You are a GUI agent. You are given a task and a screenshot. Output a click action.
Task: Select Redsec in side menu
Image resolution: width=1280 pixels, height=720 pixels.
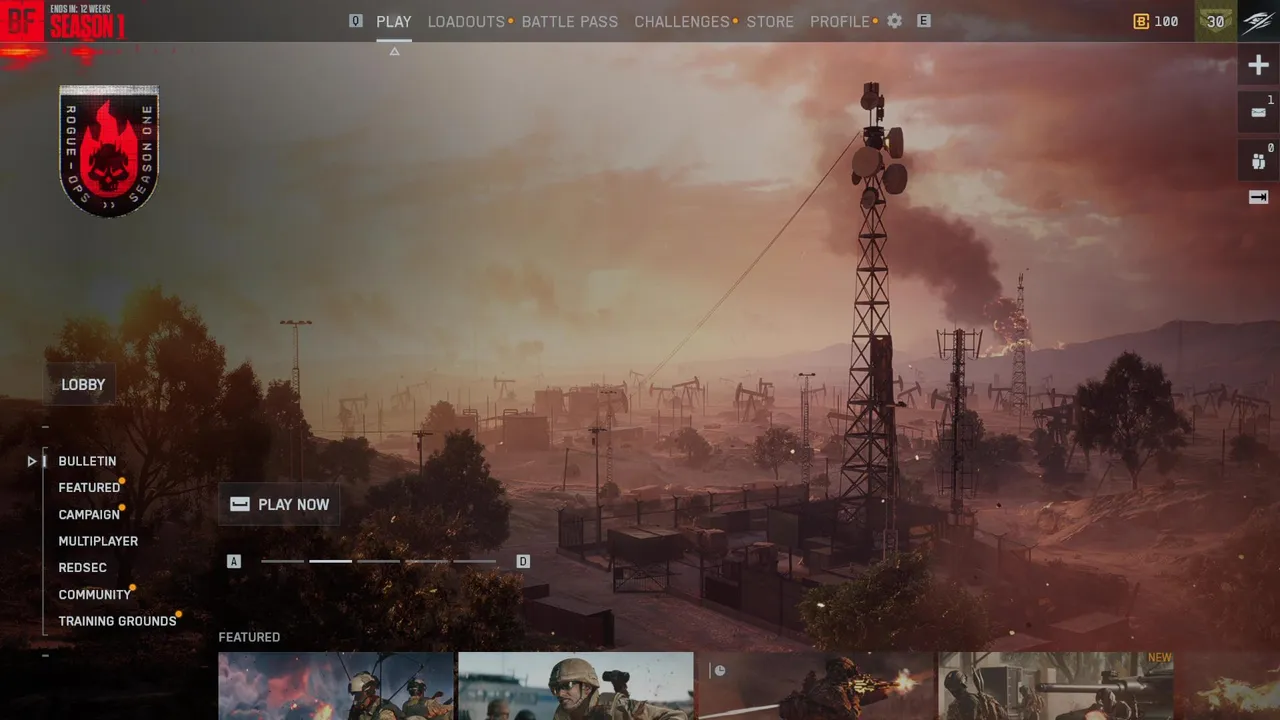82,568
